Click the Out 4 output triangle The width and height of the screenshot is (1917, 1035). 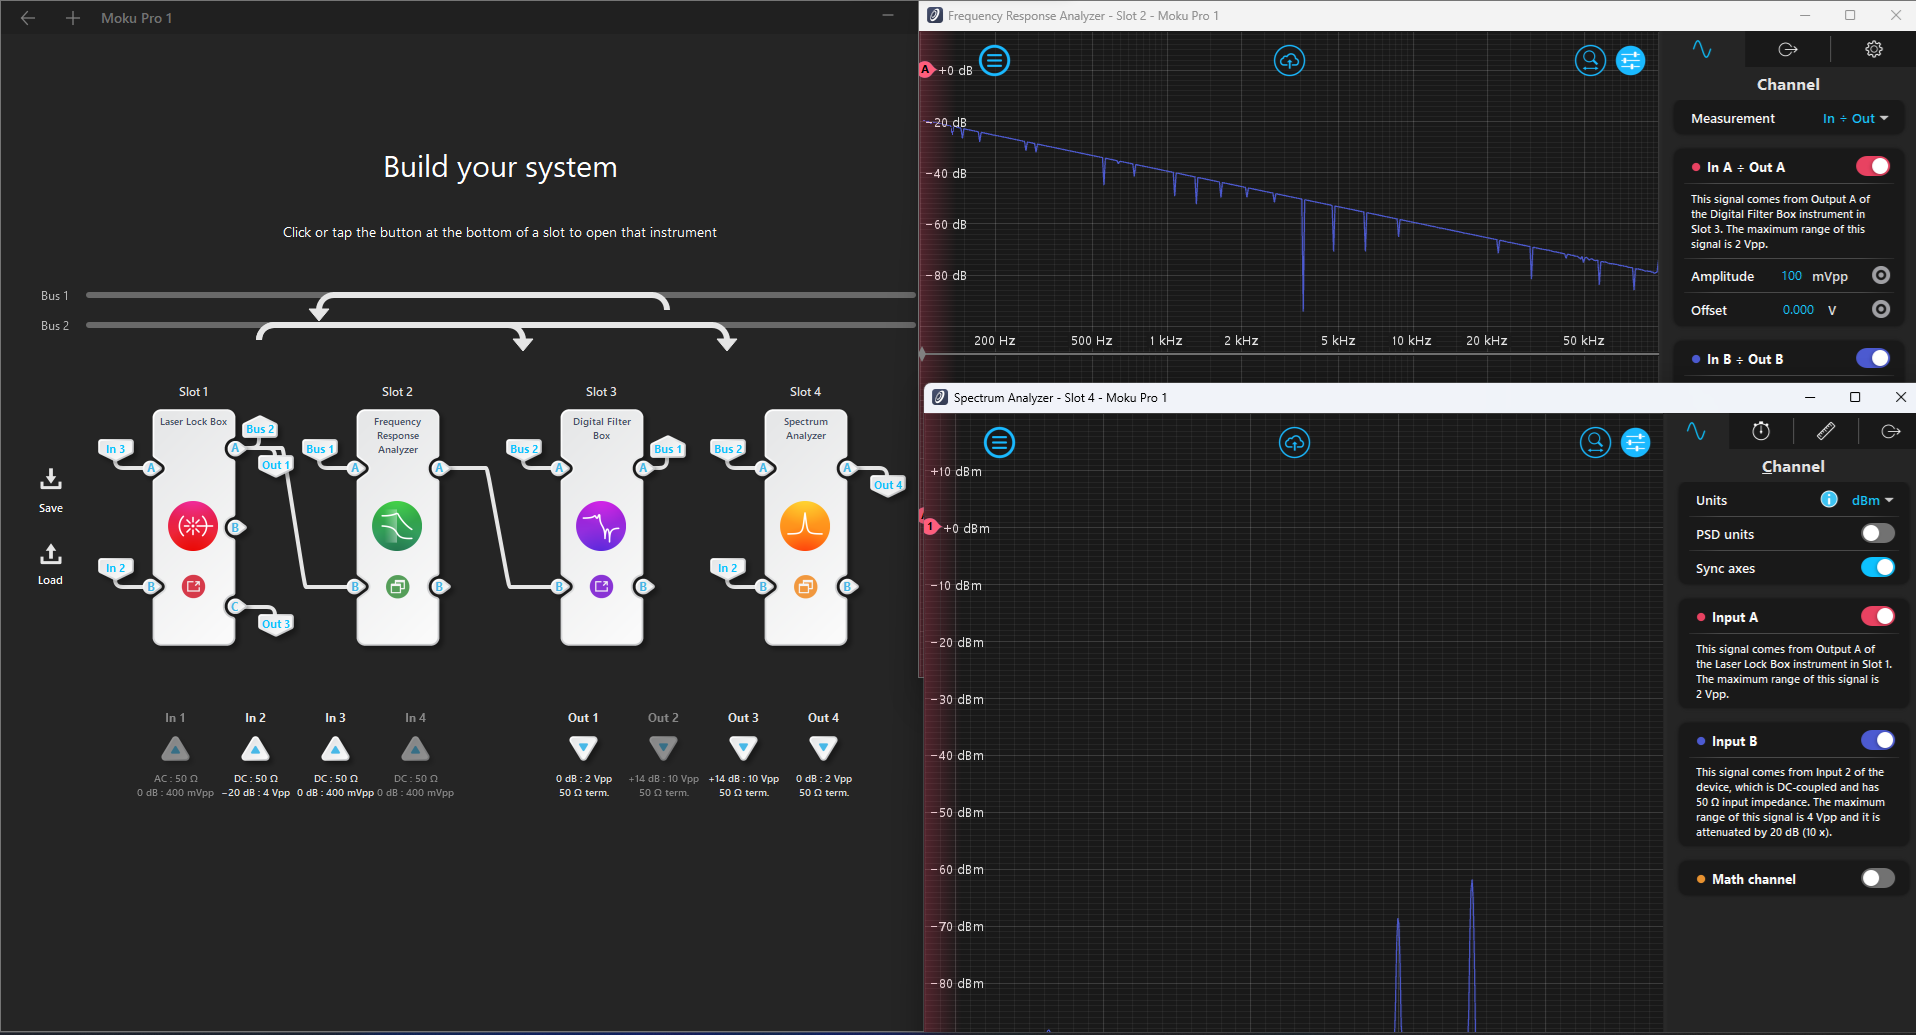(x=823, y=748)
